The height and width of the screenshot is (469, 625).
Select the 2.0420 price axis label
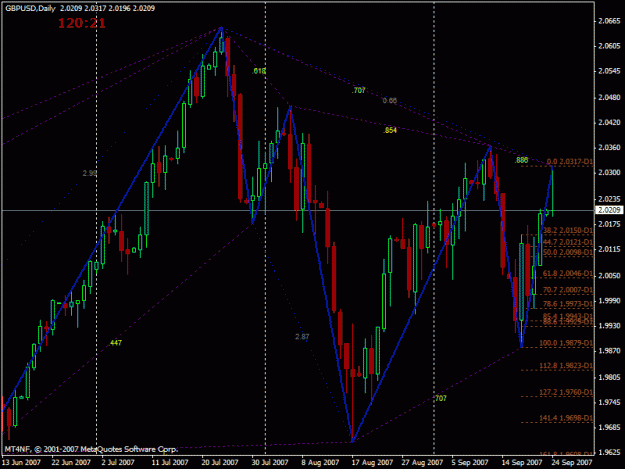click(609, 122)
